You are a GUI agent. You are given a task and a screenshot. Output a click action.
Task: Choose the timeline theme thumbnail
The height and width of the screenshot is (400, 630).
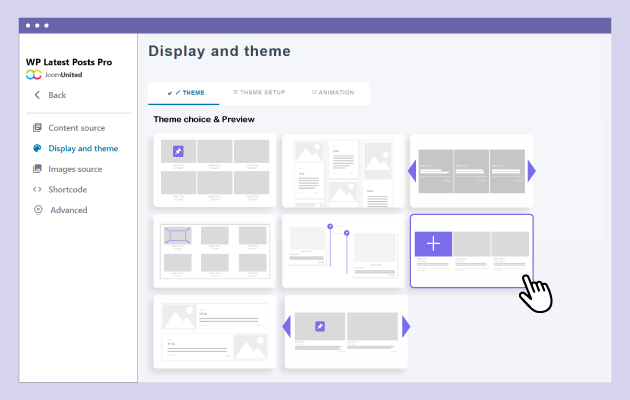(x=343, y=250)
